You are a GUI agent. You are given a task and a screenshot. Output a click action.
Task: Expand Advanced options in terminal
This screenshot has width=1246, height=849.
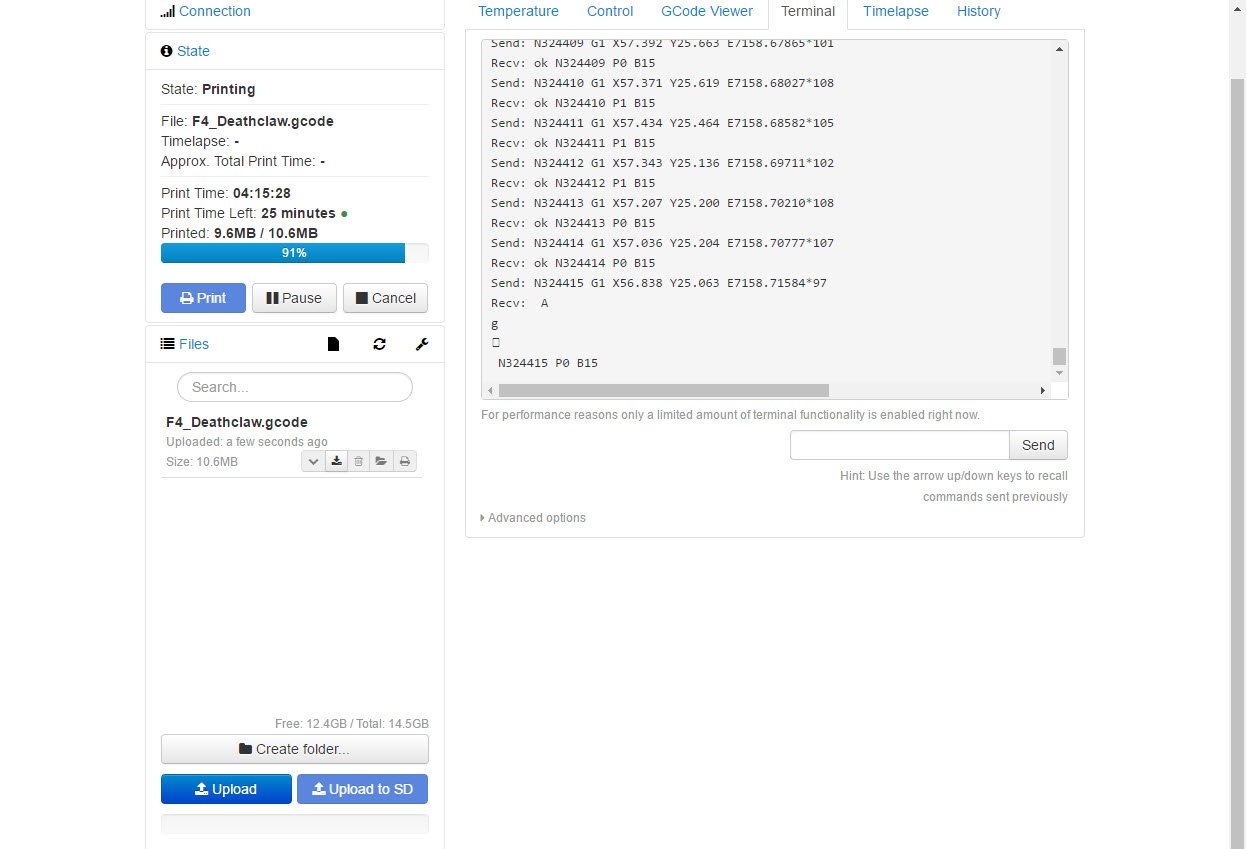click(533, 518)
